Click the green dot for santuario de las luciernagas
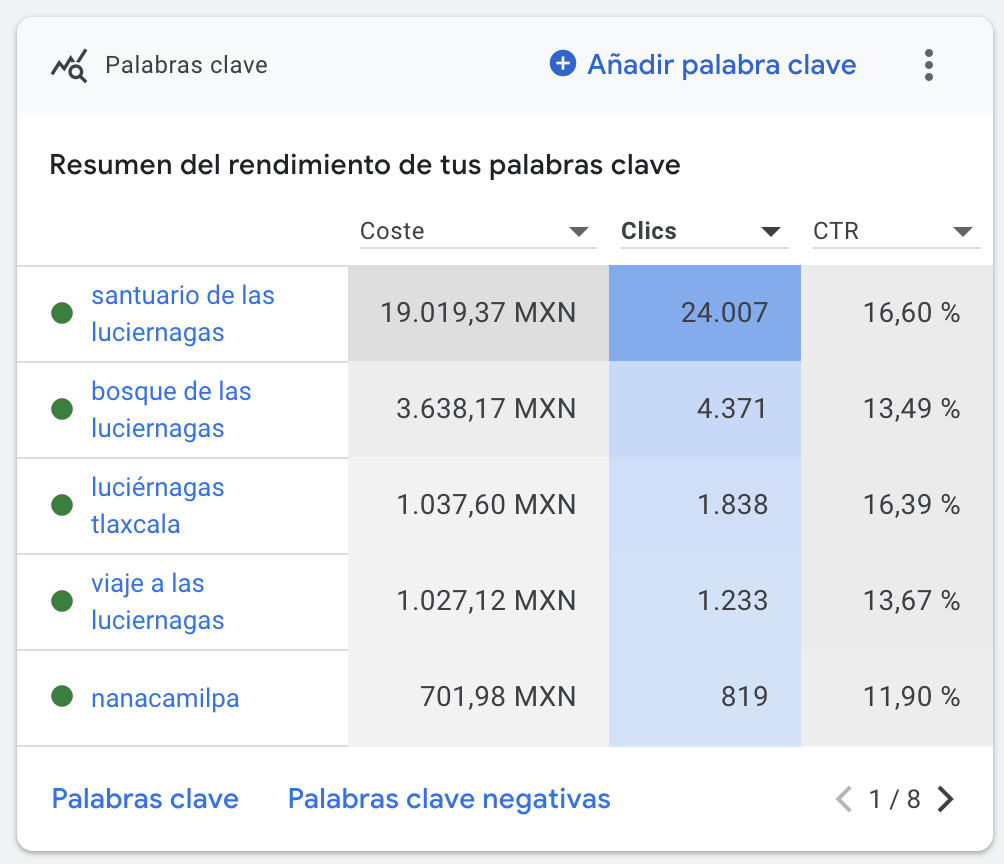Image resolution: width=1004 pixels, height=864 pixels. click(62, 311)
